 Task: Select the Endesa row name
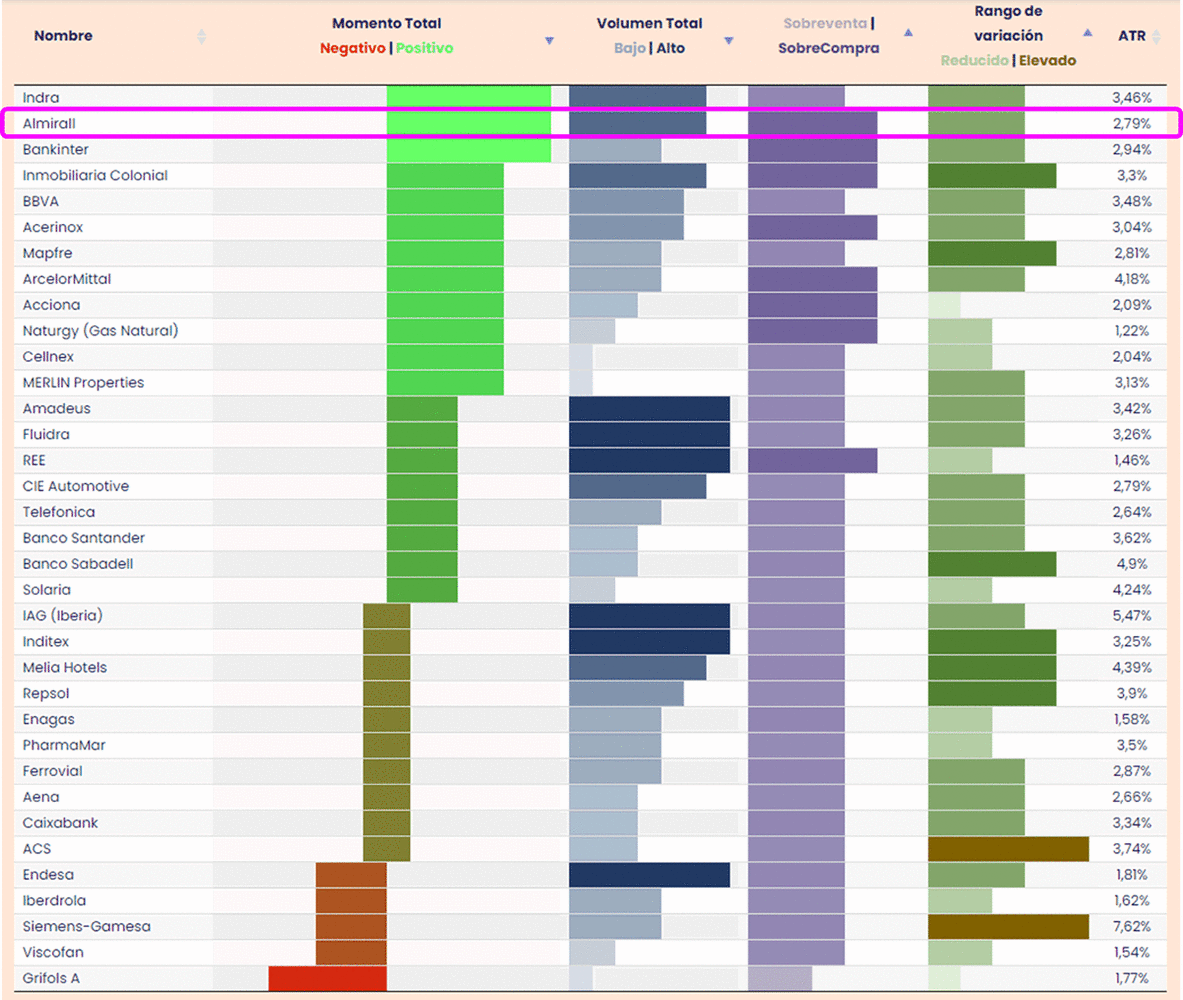48,875
